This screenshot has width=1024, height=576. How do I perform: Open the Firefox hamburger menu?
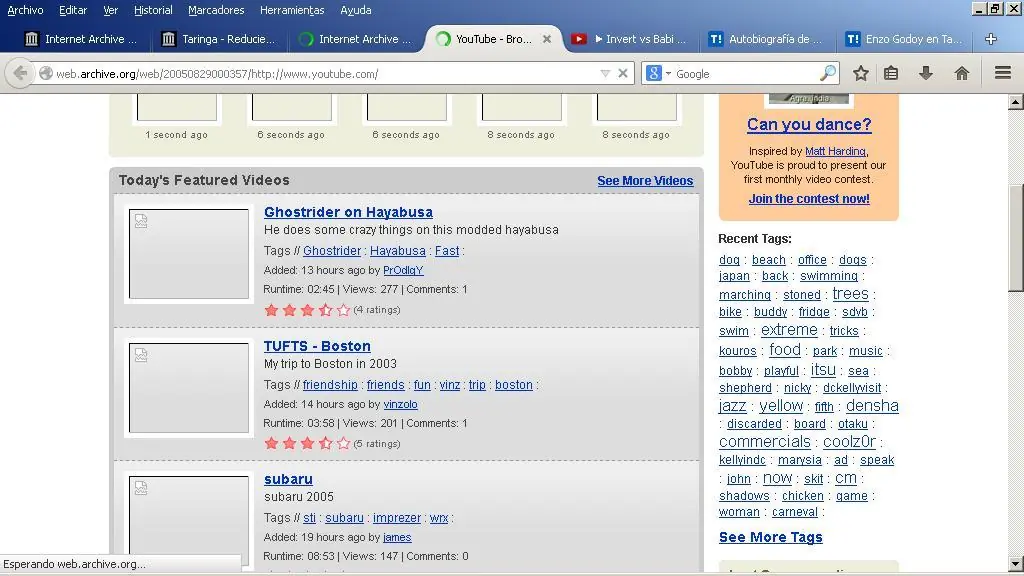pyautogui.click(x=1002, y=73)
